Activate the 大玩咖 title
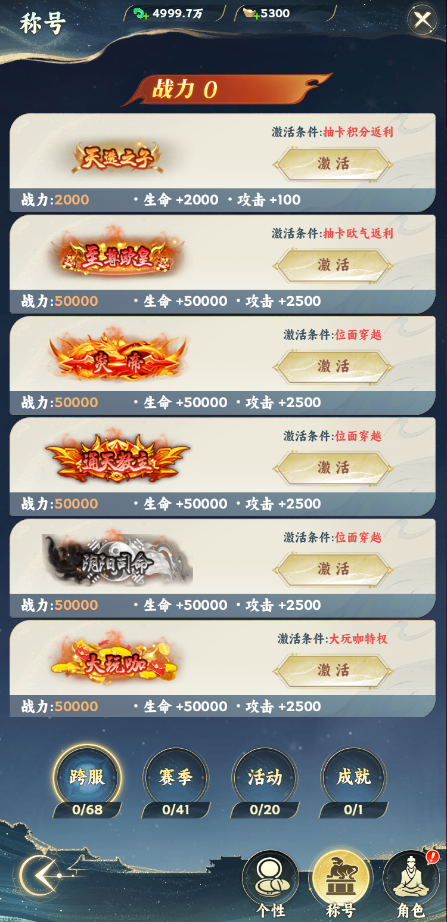The height and width of the screenshot is (922, 447). [x=333, y=670]
